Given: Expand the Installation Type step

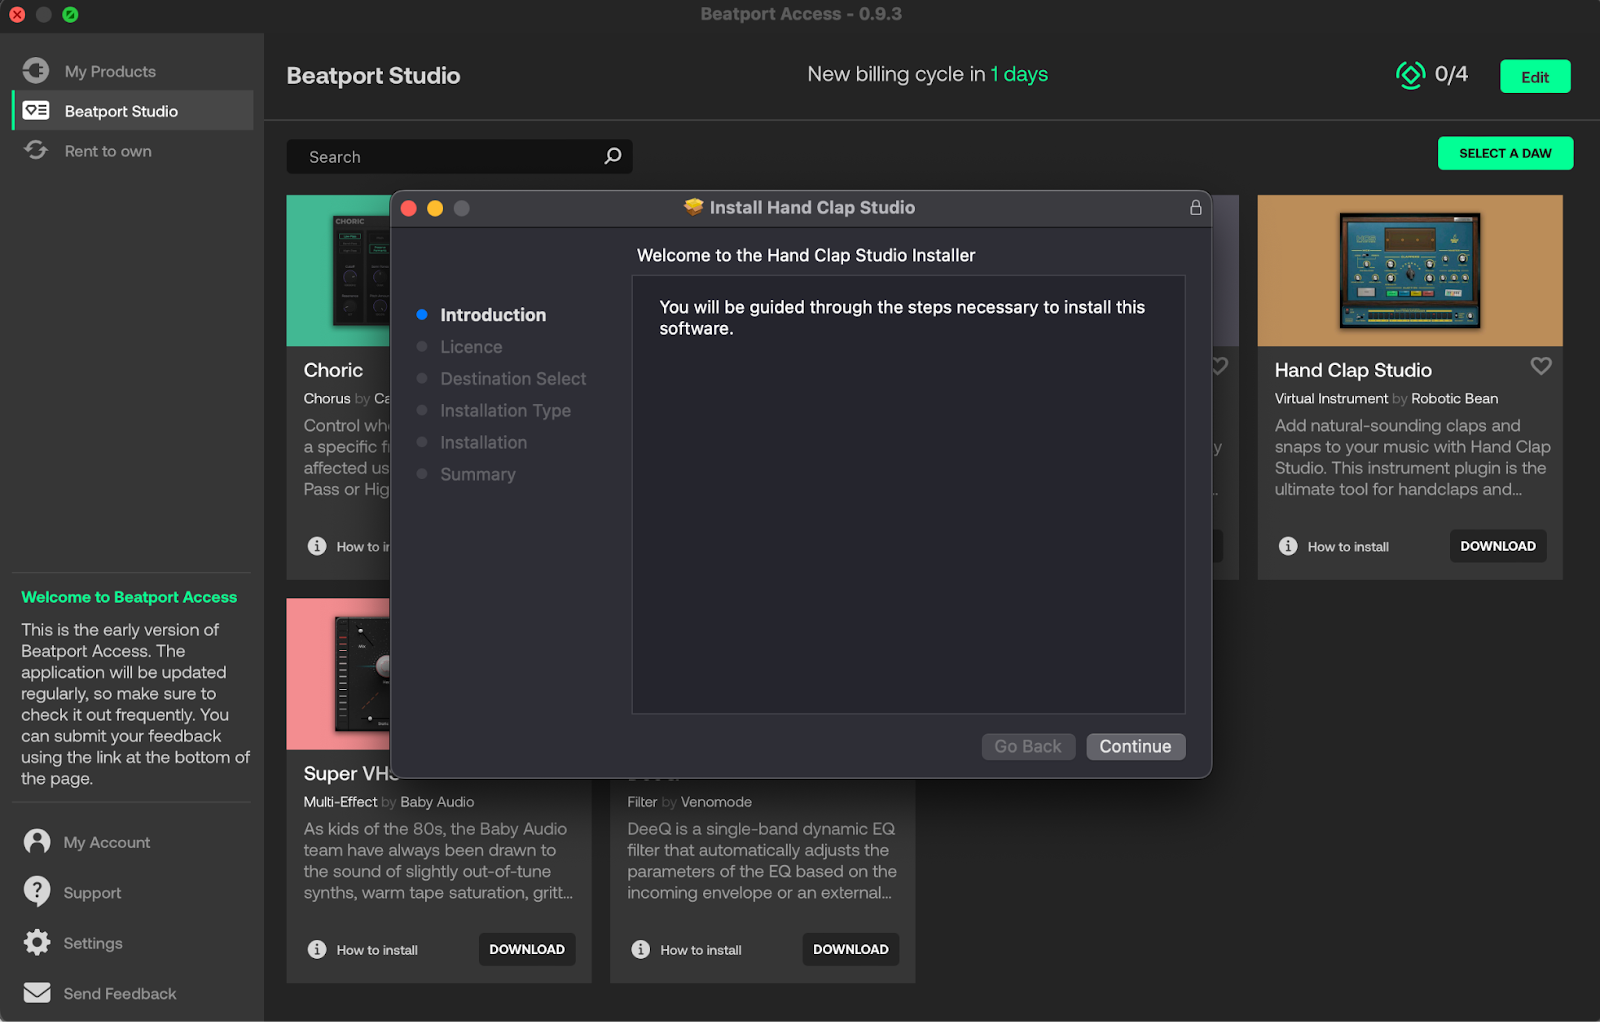Looking at the screenshot, I should [x=505, y=410].
